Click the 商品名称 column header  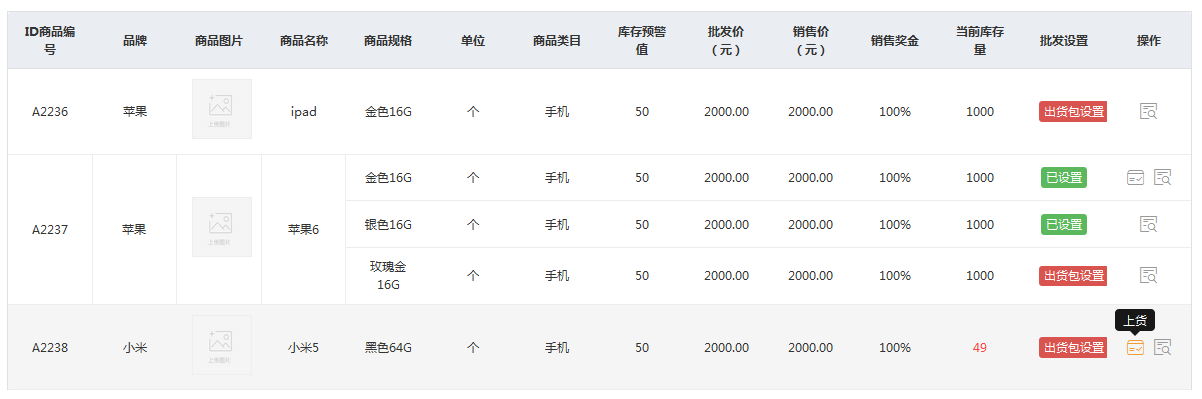(x=304, y=41)
